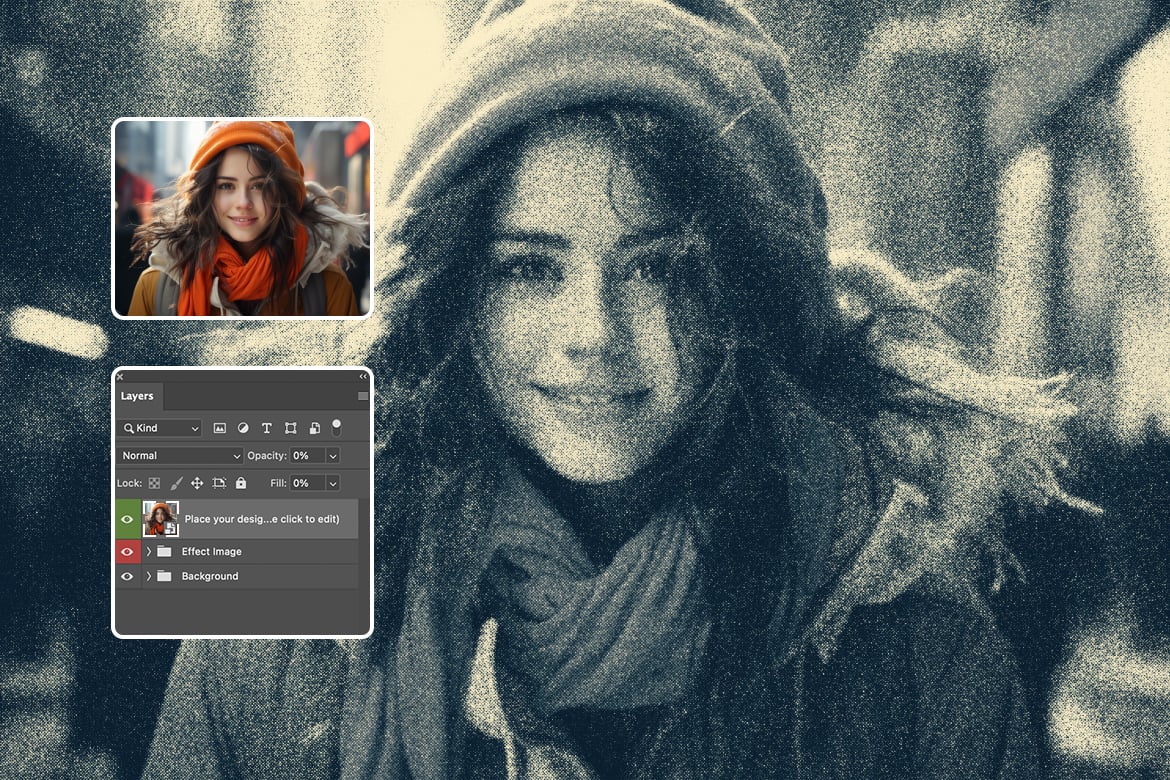Toggle layer filtering on or off switch
The height and width of the screenshot is (780, 1170).
tap(337, 428)
